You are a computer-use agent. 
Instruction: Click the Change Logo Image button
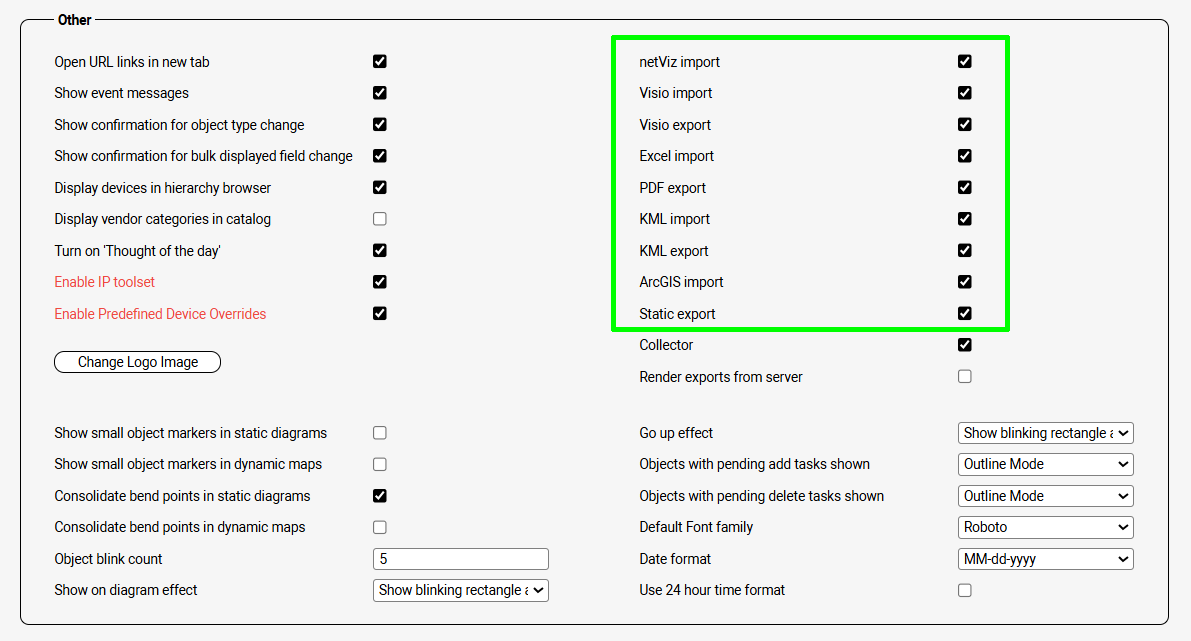coord(137,362)
